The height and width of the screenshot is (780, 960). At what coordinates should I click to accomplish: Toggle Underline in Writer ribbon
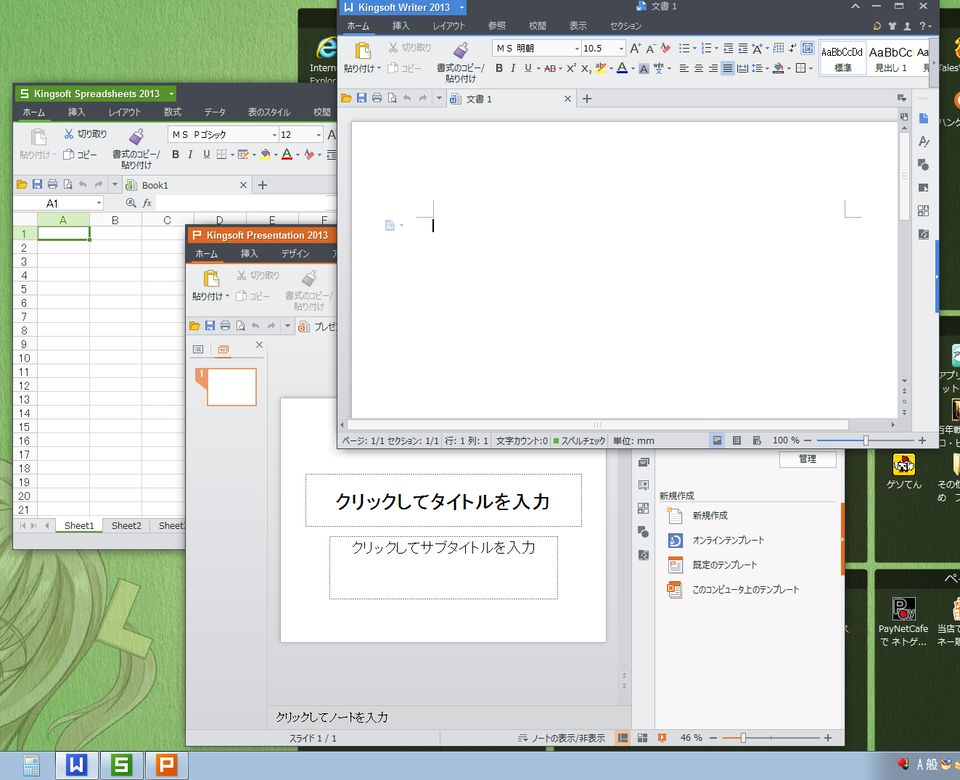(528, 68)
